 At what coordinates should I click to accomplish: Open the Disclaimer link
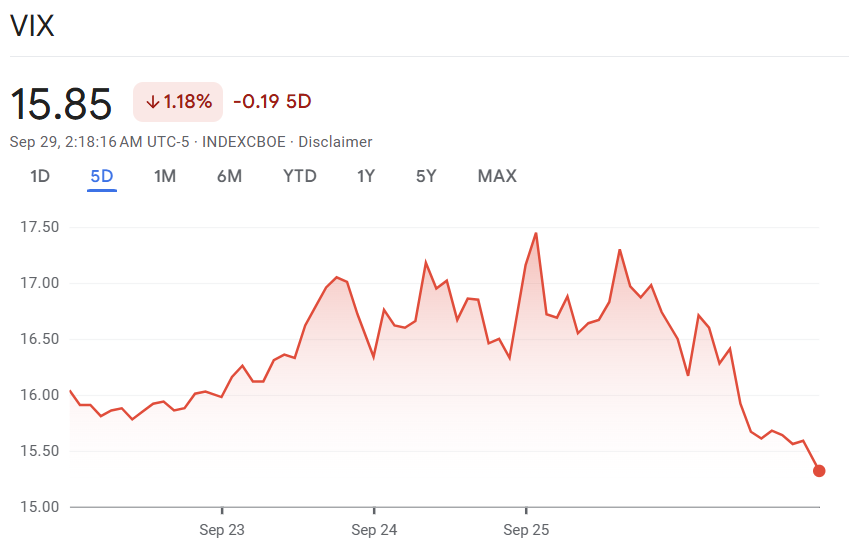(x=335, y=142)
